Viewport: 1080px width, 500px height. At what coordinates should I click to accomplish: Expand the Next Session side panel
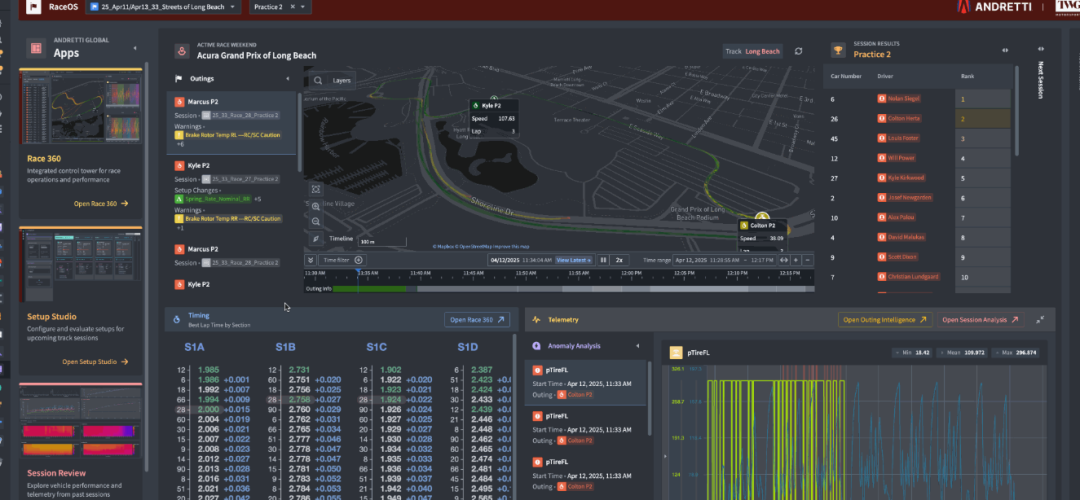coord(1040,50)
